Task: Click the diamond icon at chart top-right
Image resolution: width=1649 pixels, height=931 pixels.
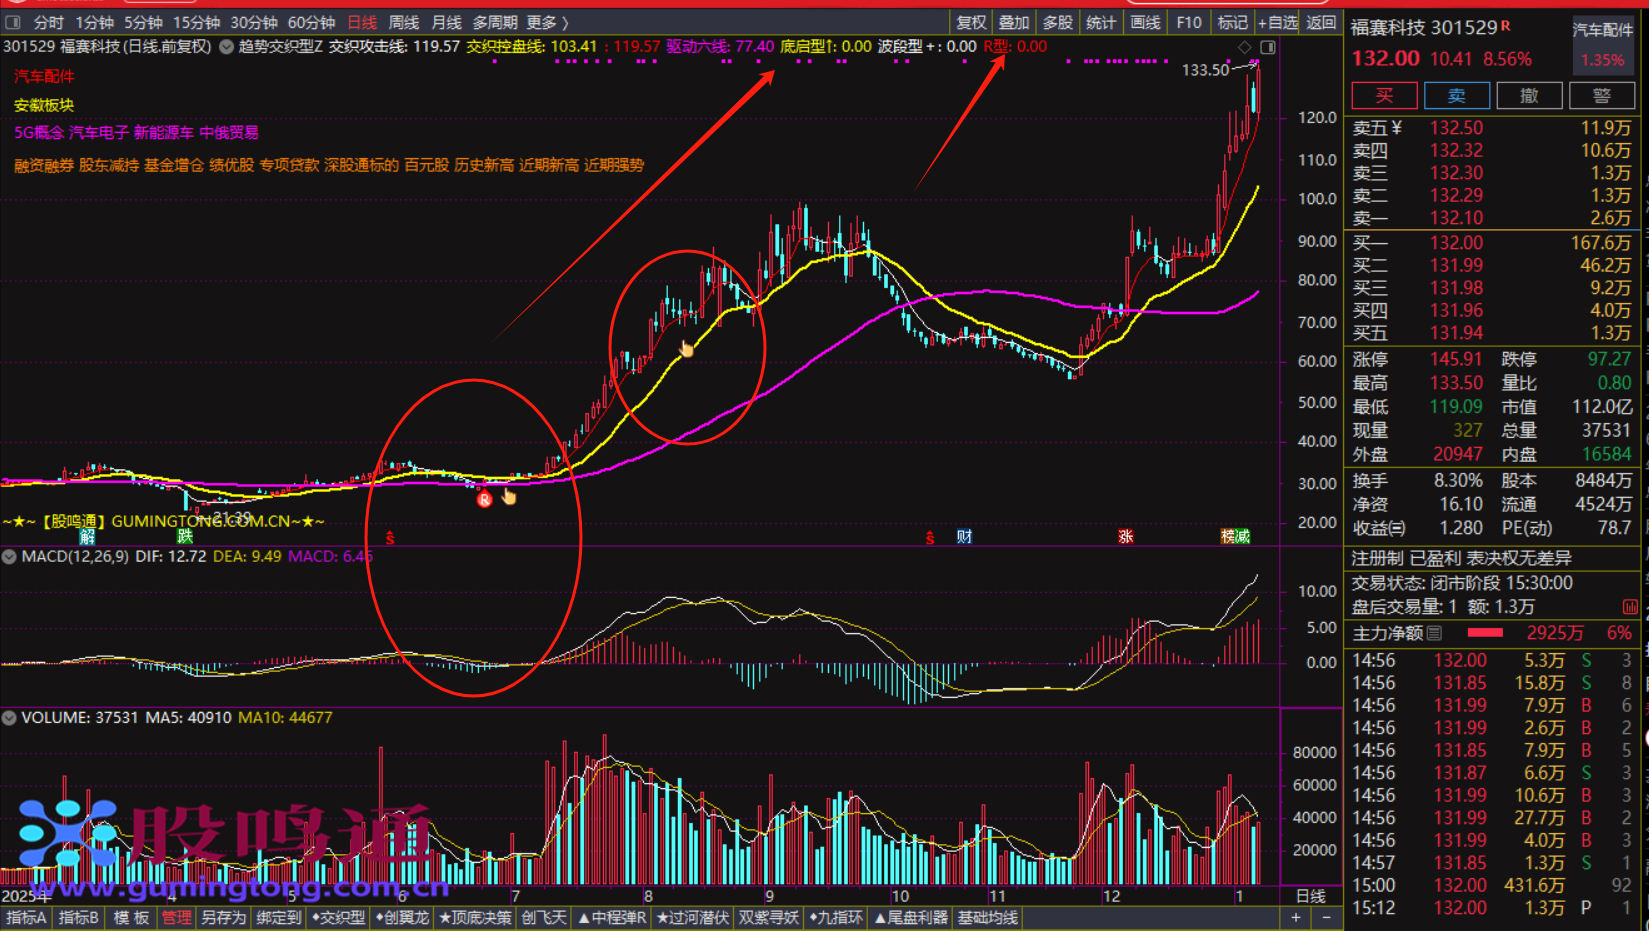Action: click(1244, 47)
